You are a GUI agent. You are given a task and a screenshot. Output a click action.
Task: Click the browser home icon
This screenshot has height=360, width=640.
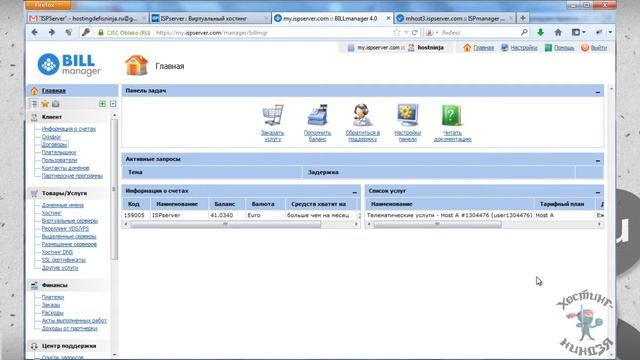pyautogui.click(x=558, y=32)
